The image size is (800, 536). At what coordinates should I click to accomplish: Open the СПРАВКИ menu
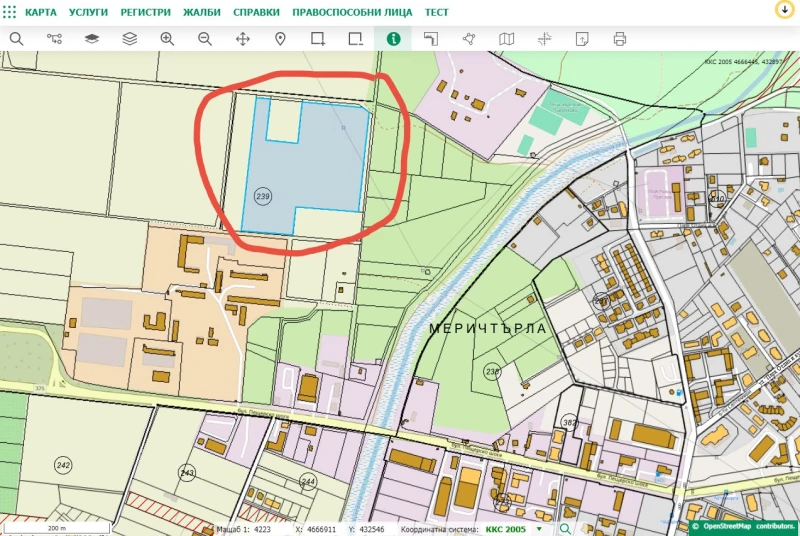pos(256,12)
